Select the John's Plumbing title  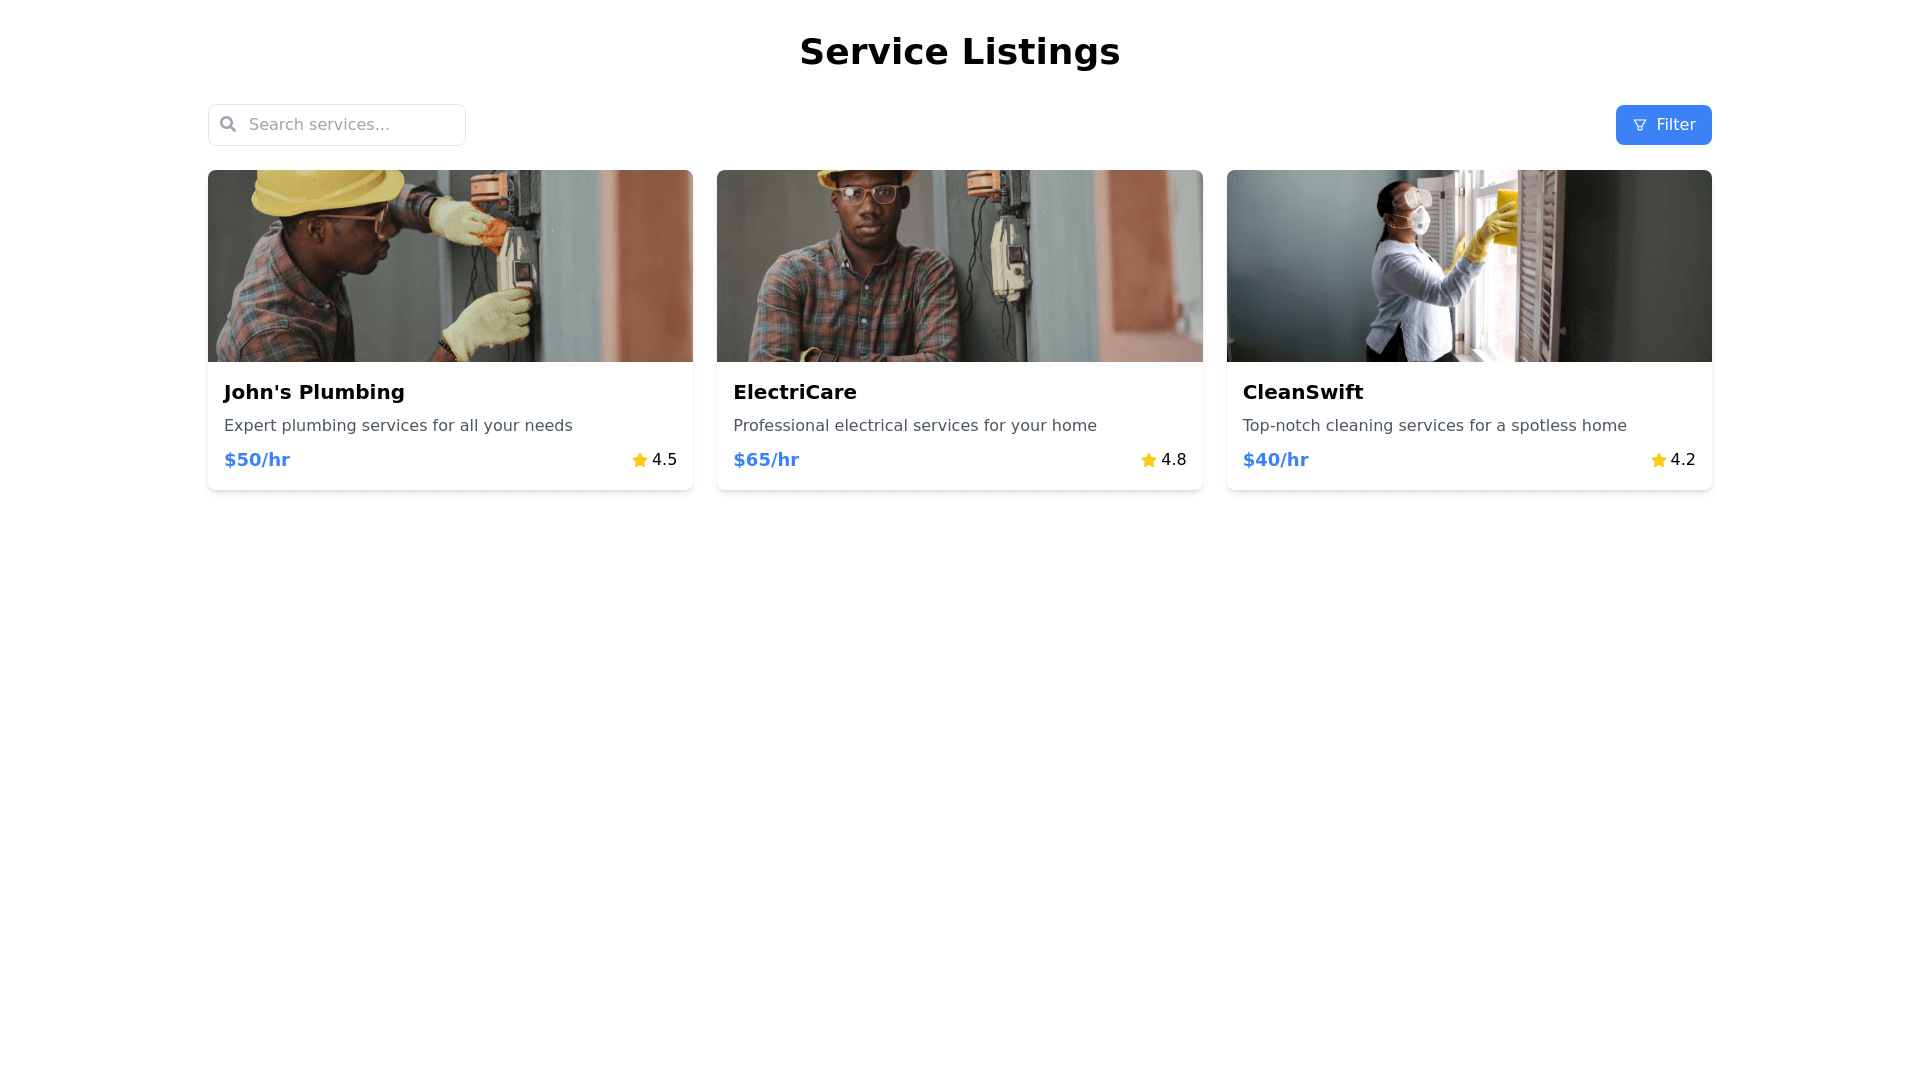click(x=314, y=392)
